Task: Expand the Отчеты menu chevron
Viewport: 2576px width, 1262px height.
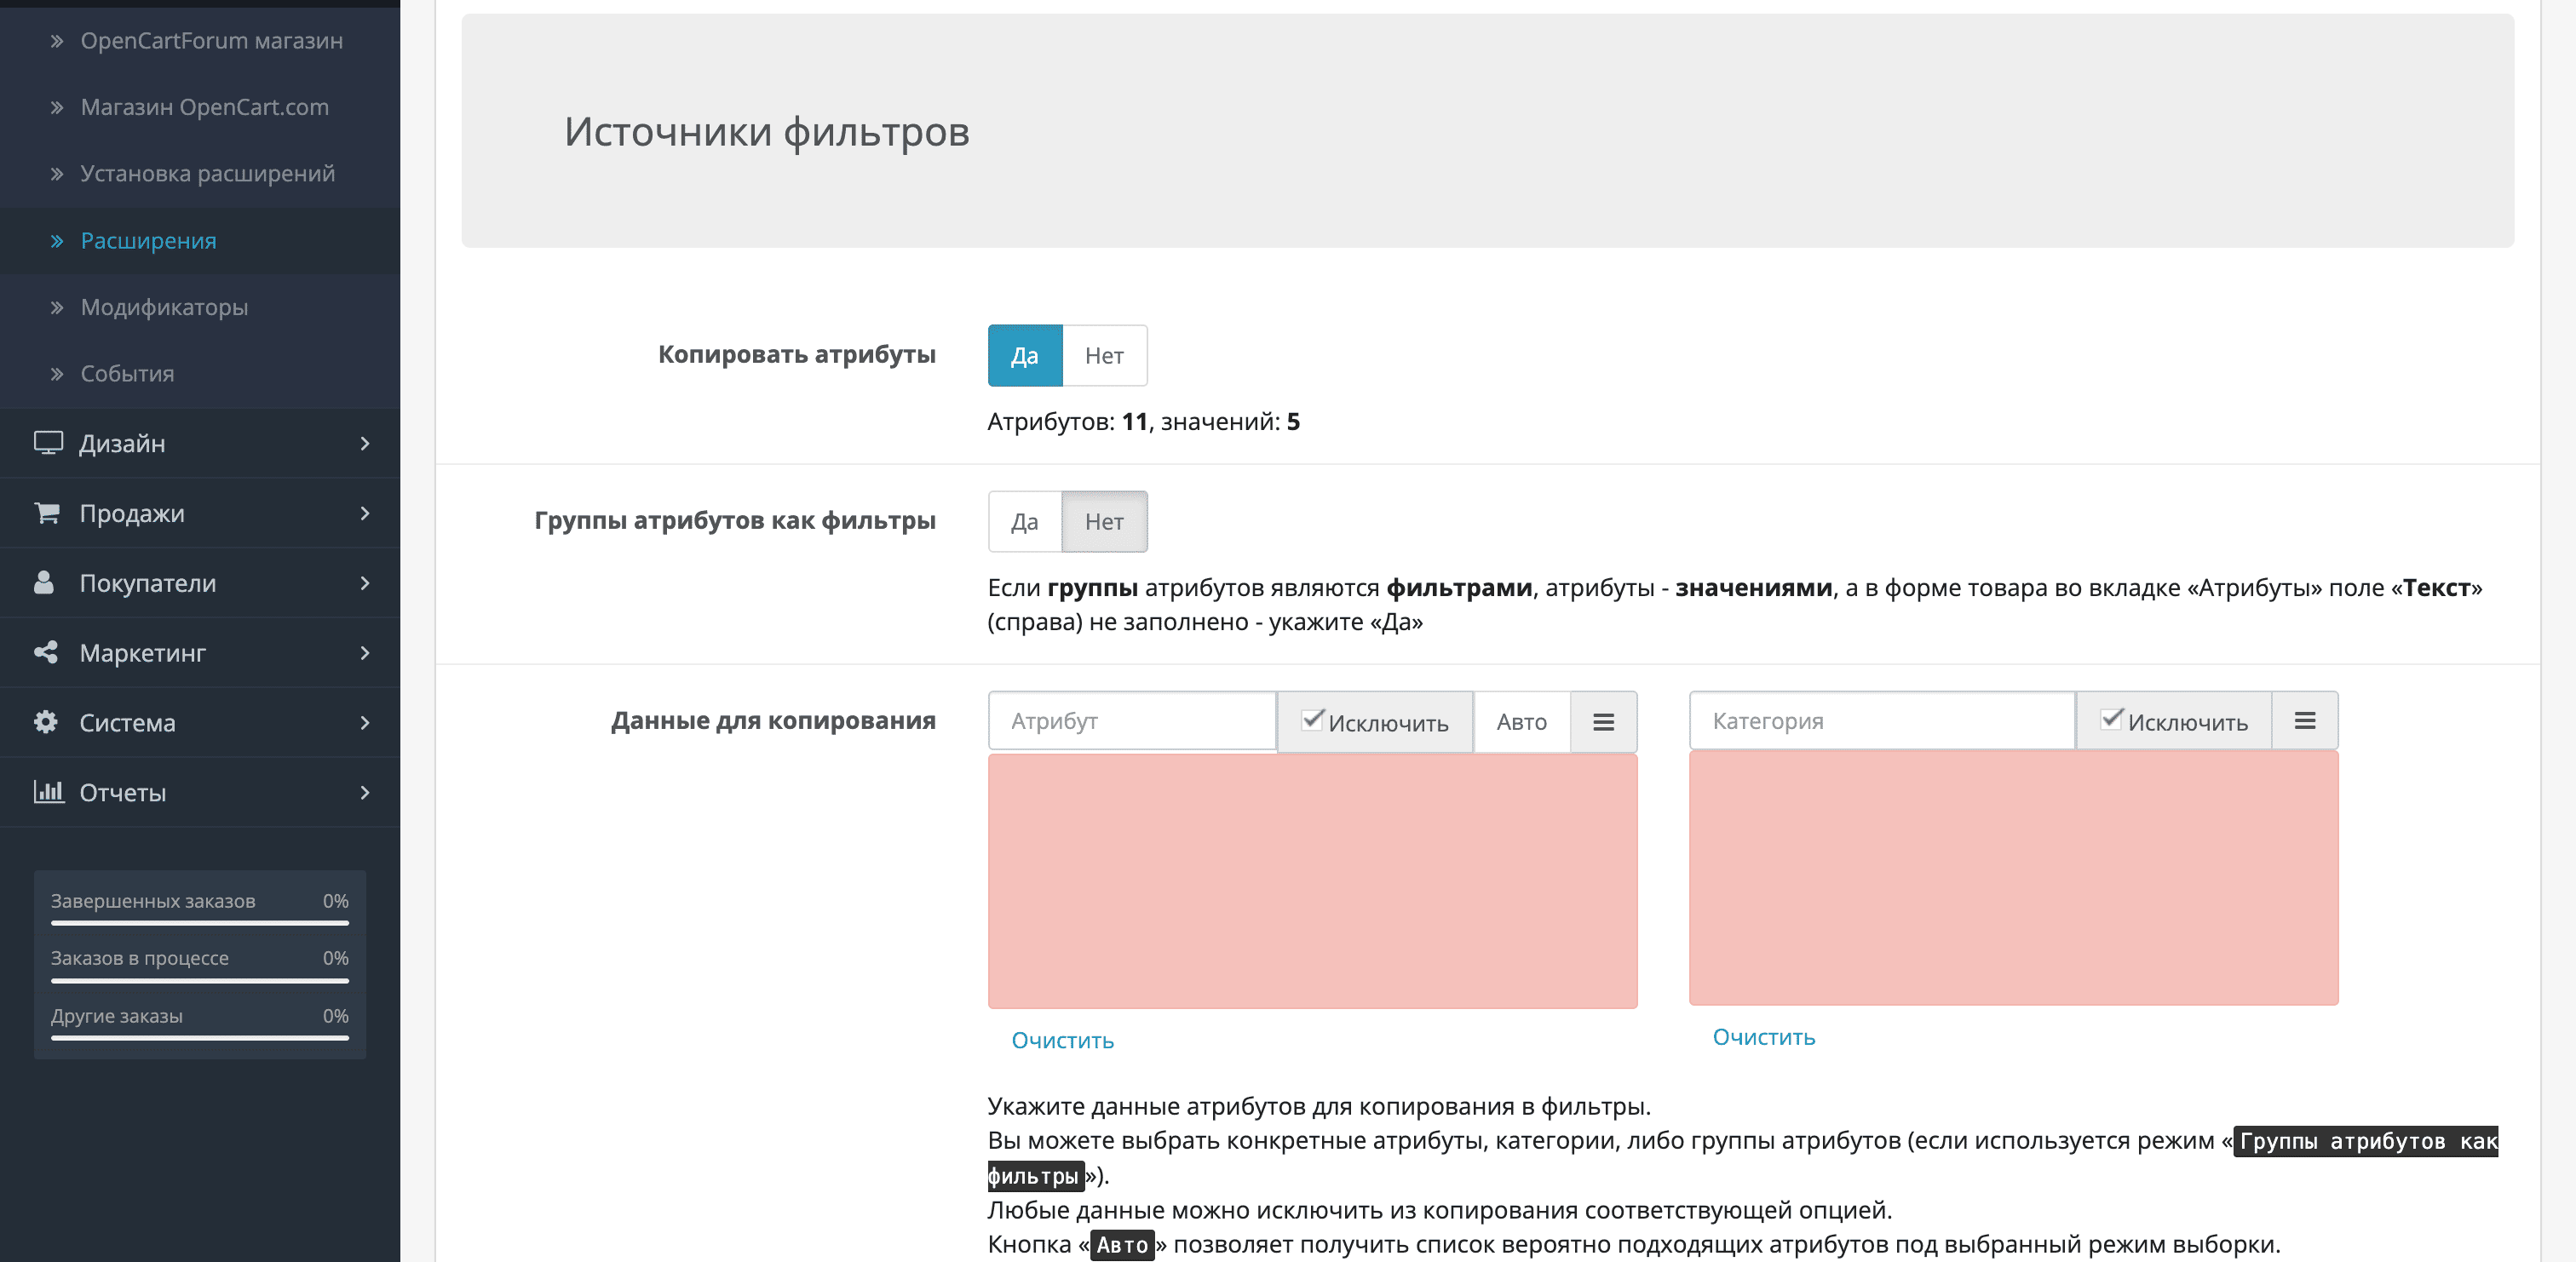Action: point(365,792)
